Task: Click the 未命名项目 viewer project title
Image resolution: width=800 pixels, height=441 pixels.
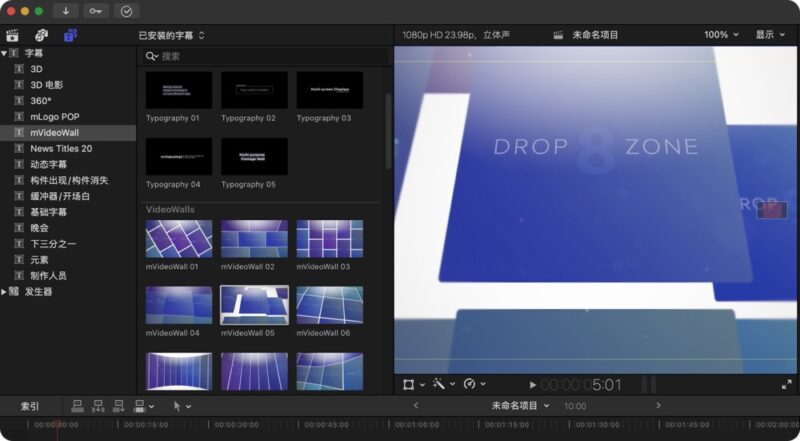Action: [595, 35]
